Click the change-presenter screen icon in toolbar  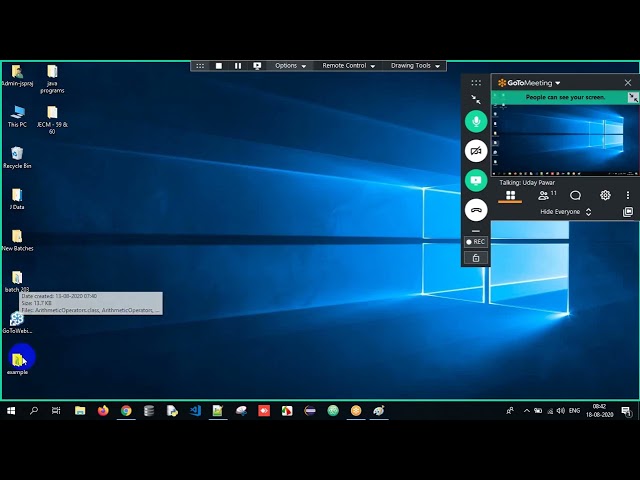257,66
